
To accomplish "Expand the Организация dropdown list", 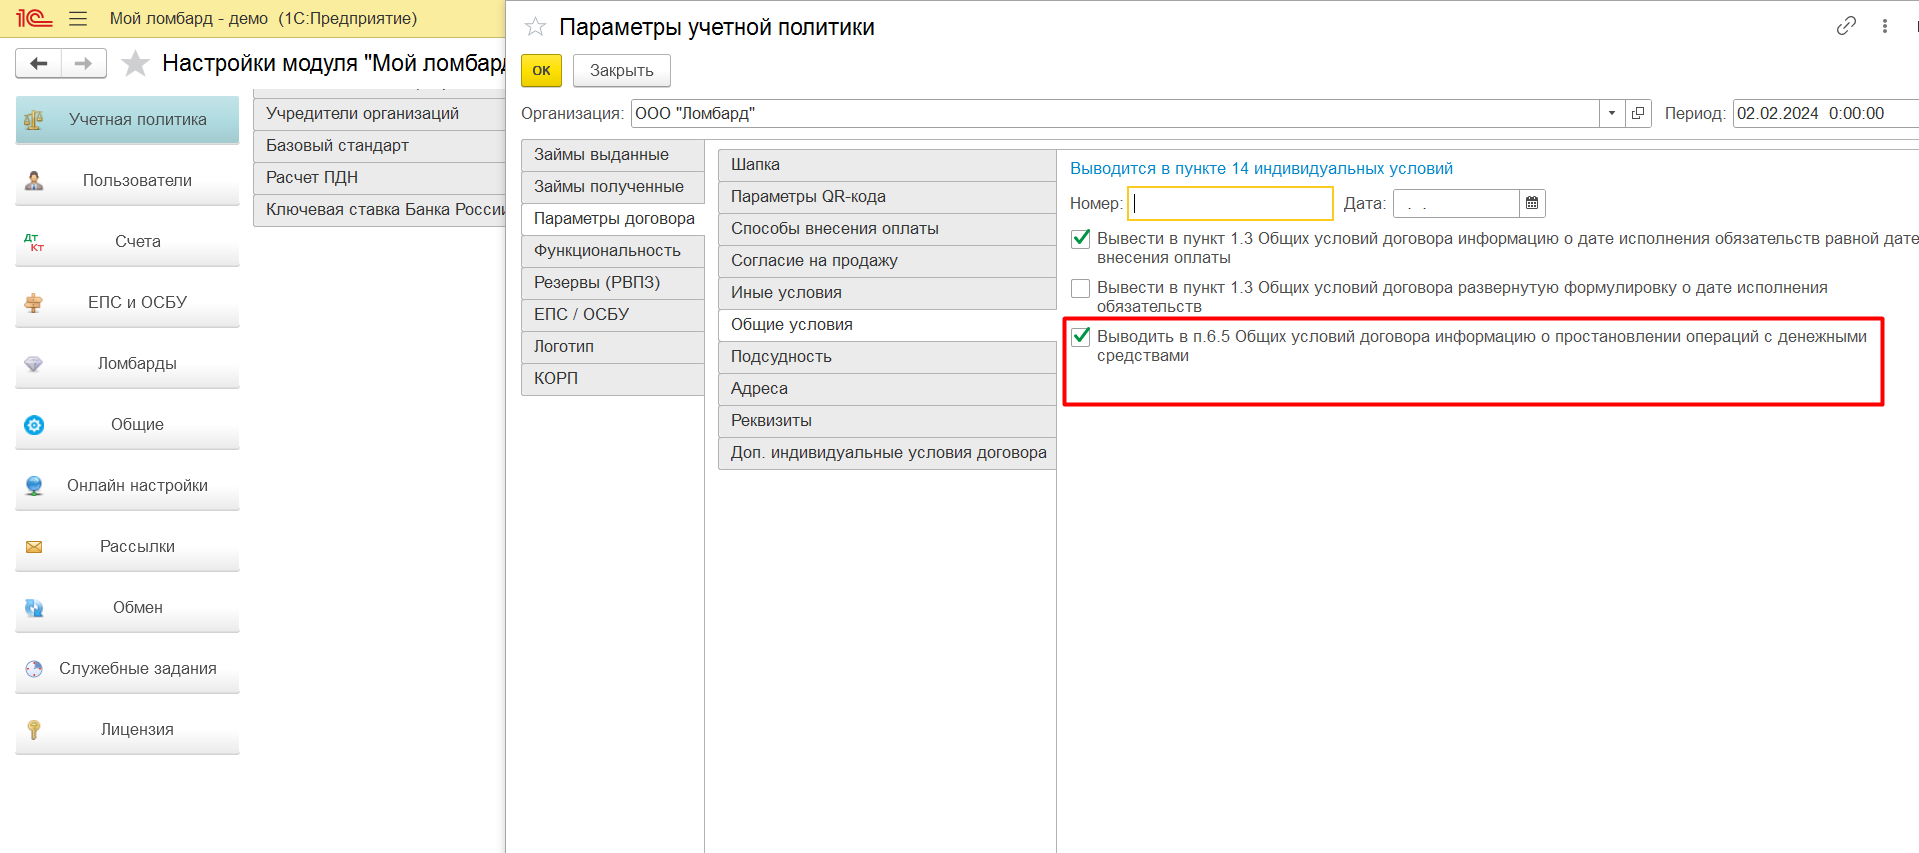I will [1612, 113].
